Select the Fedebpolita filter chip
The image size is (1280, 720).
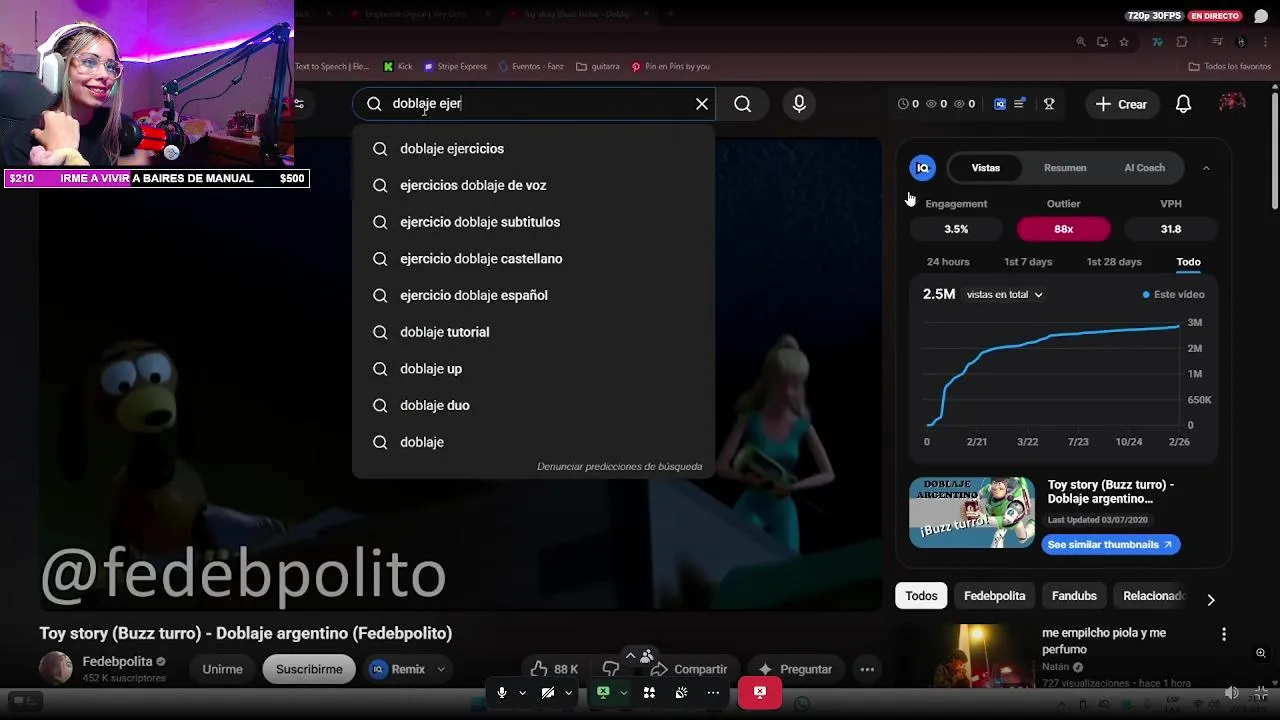994,596
